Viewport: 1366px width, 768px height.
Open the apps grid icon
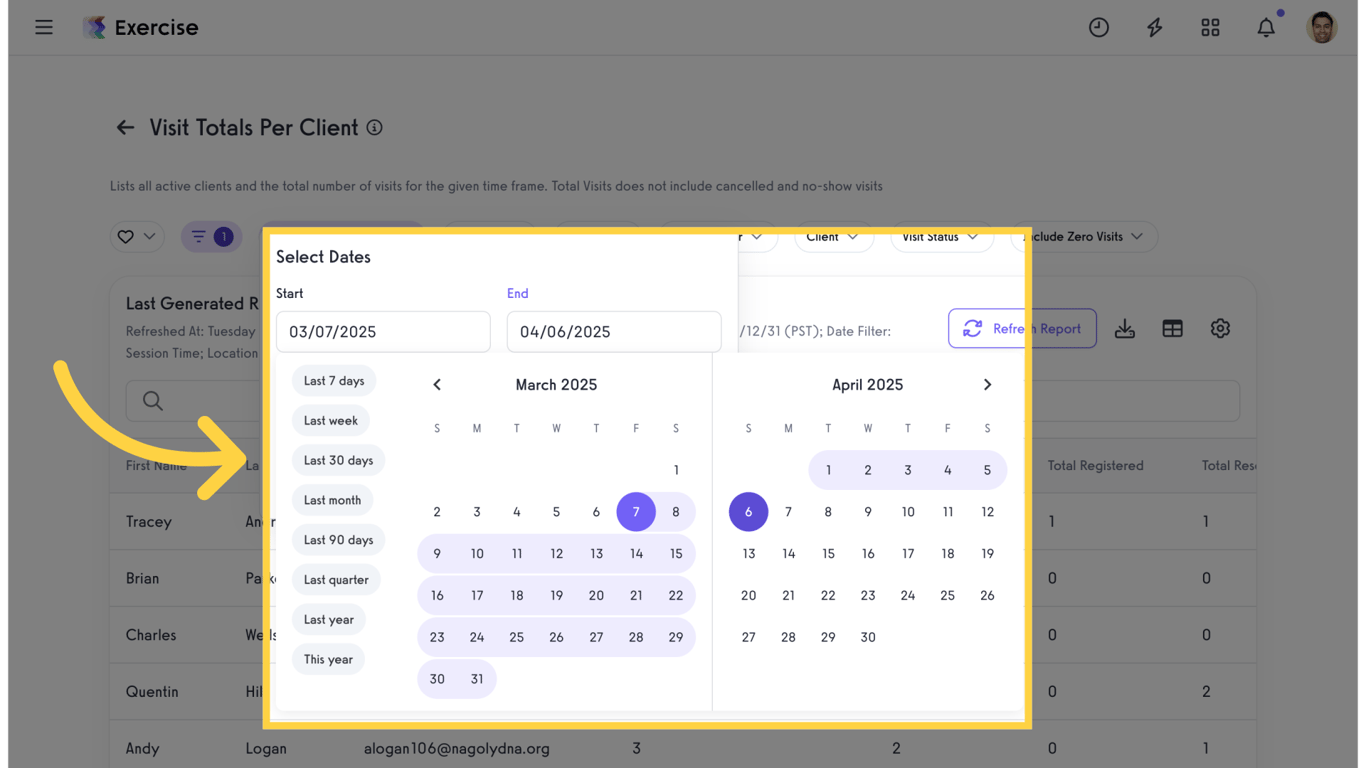click(x=1210, y=27)
